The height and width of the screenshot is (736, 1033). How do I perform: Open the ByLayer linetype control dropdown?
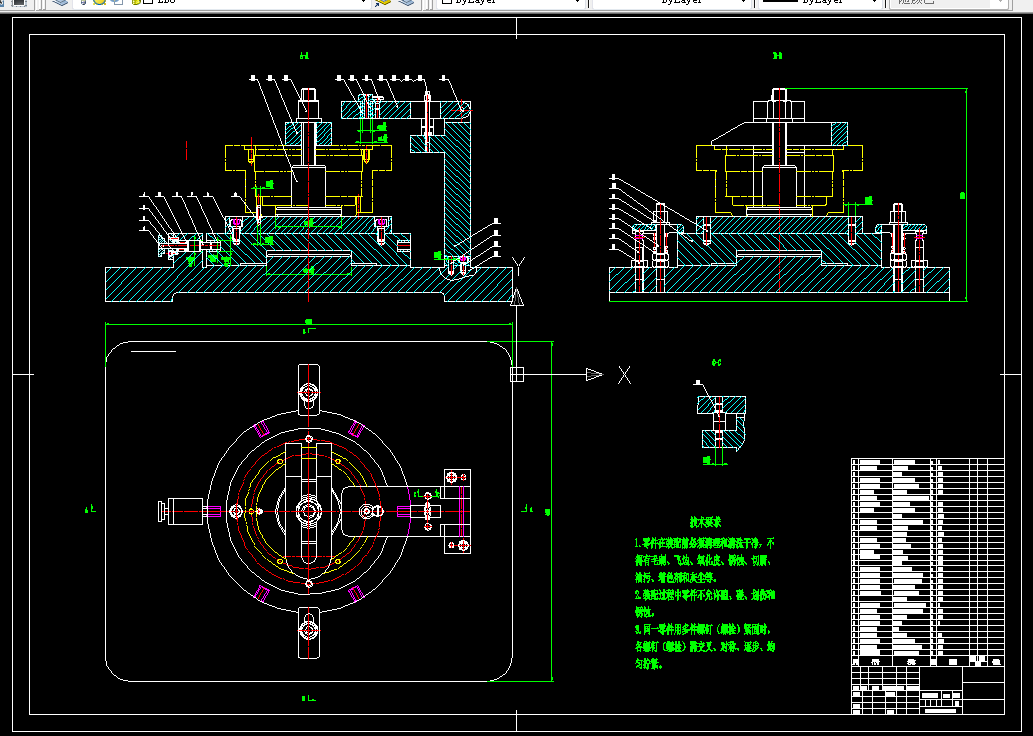pyautogui.click(x=671, y=2)
